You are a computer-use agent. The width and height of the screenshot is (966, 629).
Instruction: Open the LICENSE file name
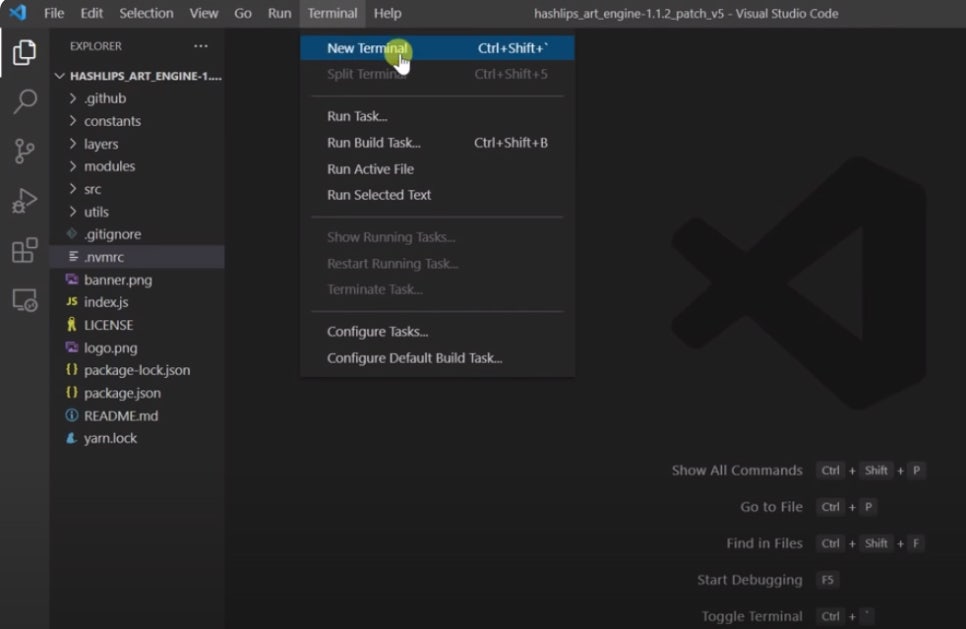108,325
